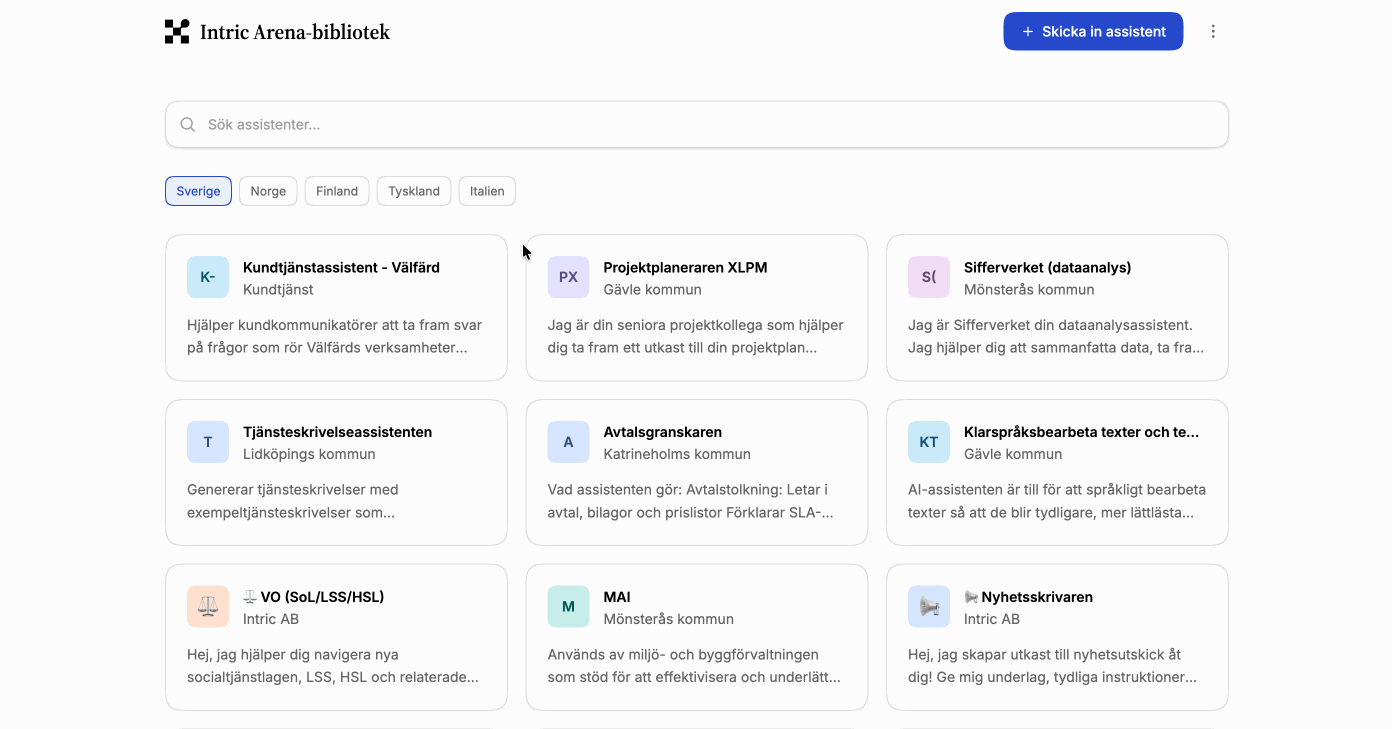Screen dimensions: 1392x729
Task: Click the PX avatar icon for Projektplaneraren
Action: coord(568,277)
